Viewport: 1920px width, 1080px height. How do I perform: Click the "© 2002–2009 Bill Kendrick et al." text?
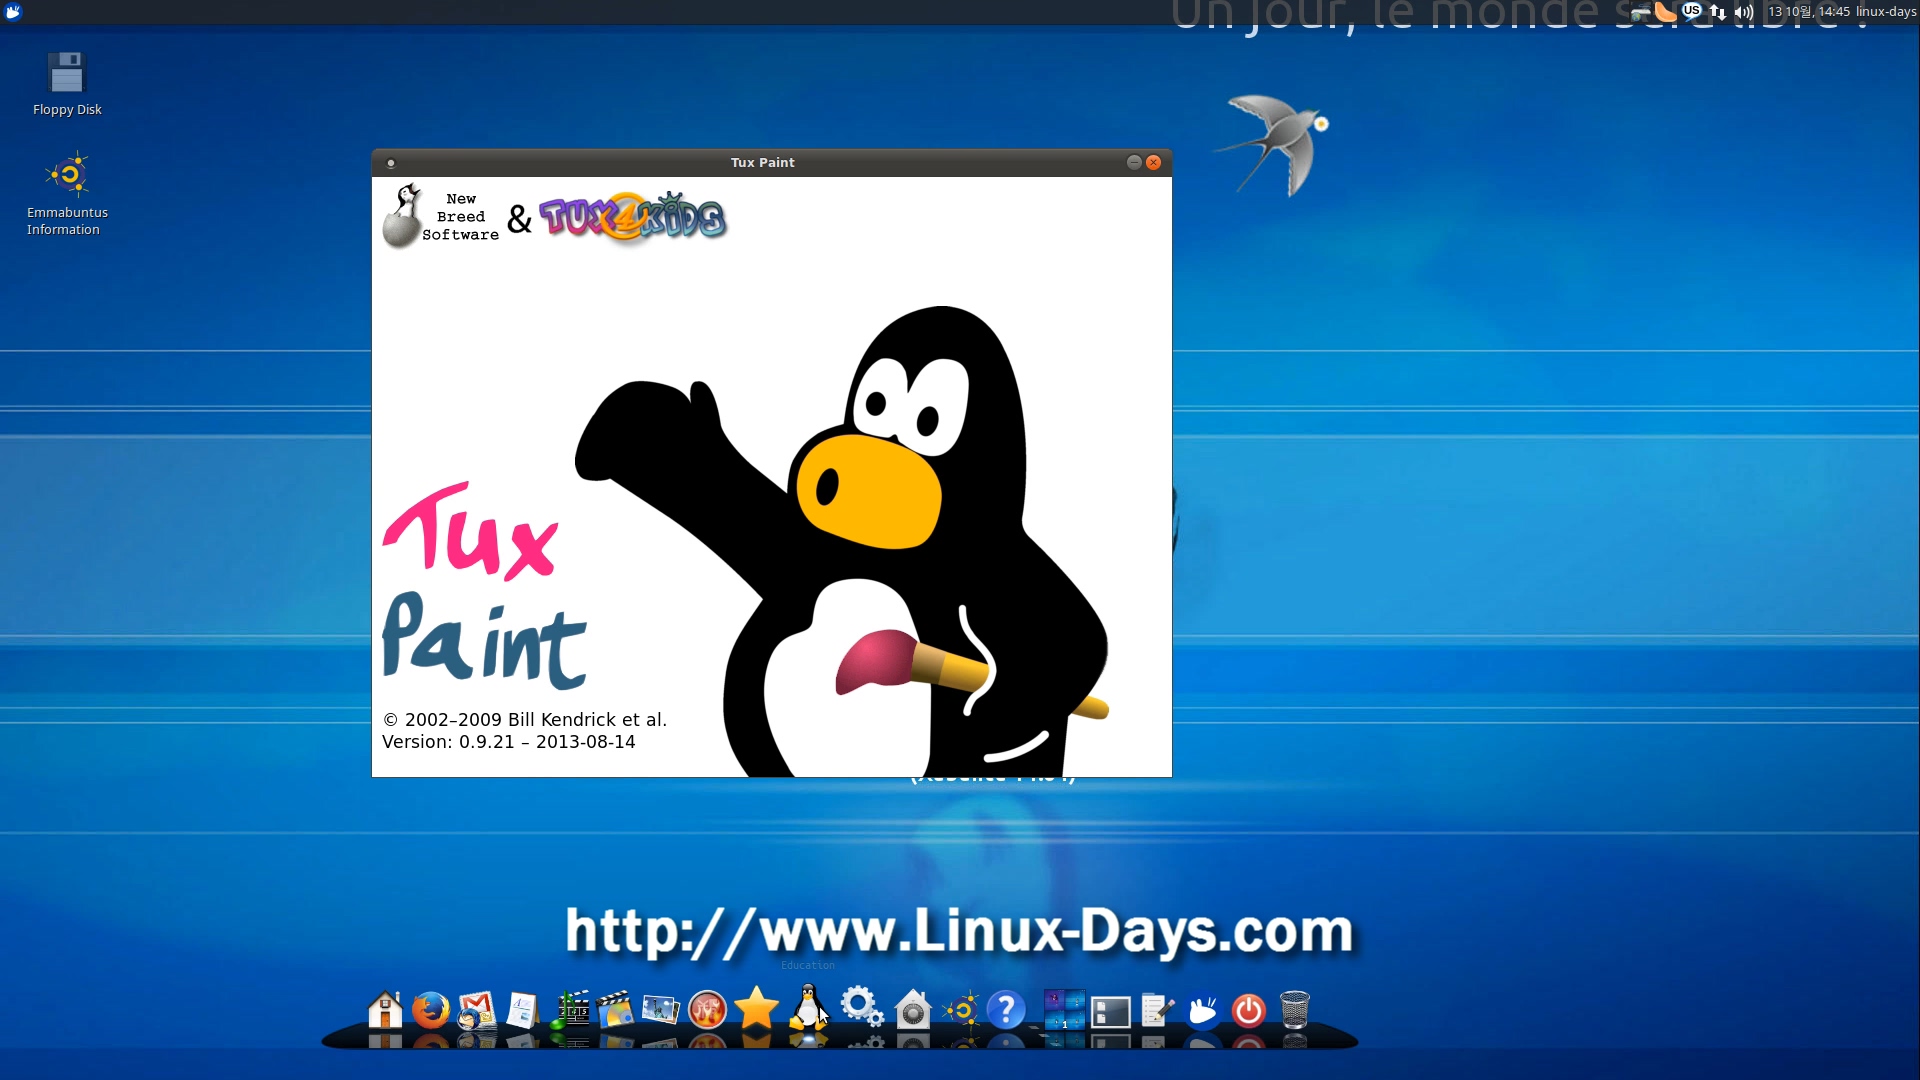524,720
